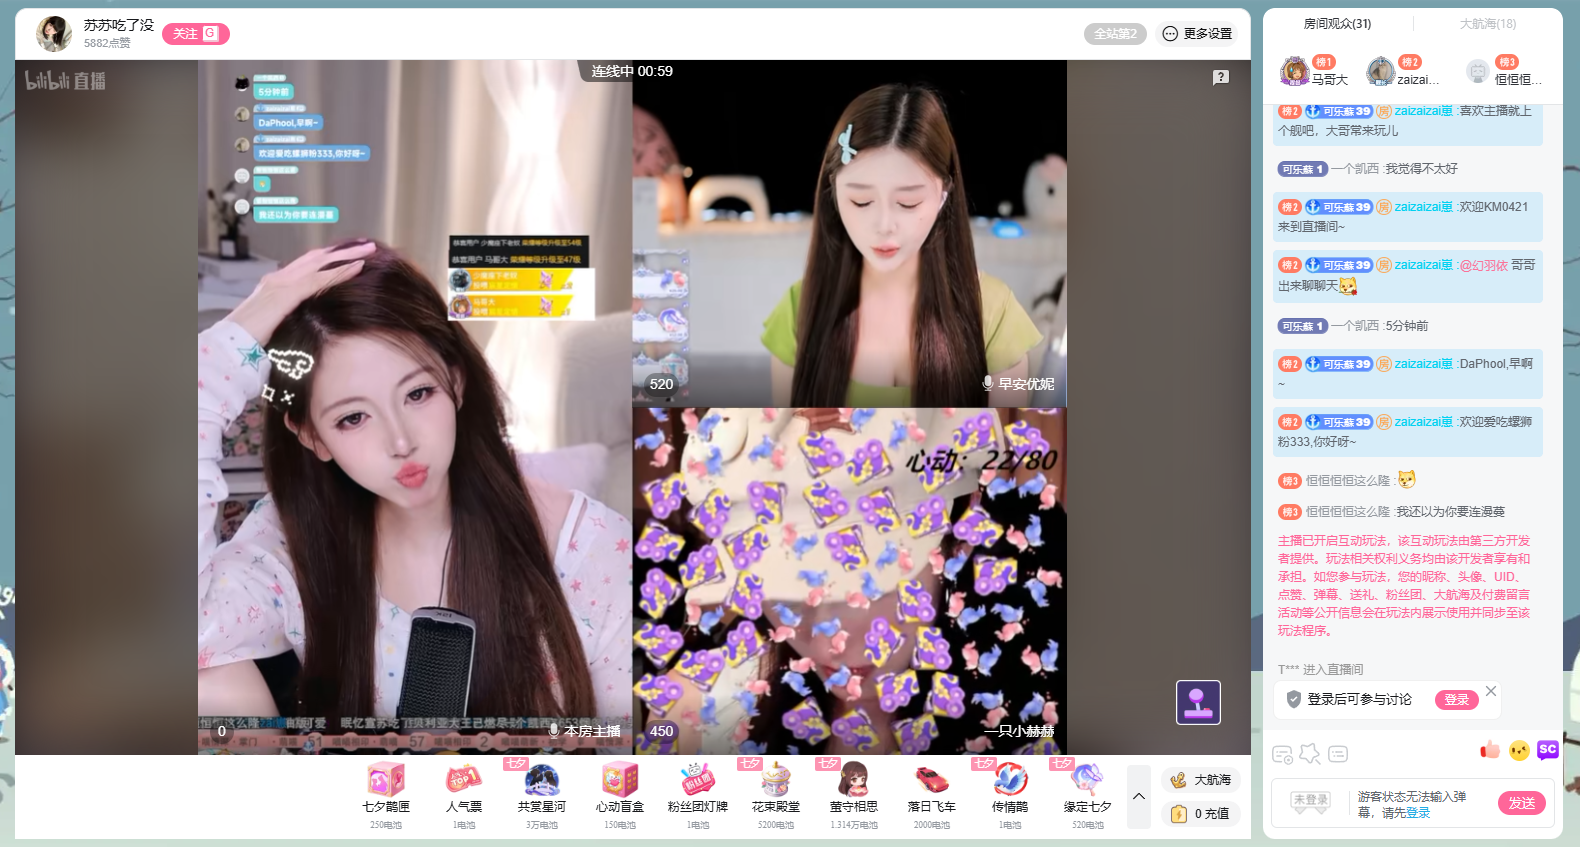Click the shield icon in login prompt
This screenshot has width=1580, height=847.
[1294, 700]
